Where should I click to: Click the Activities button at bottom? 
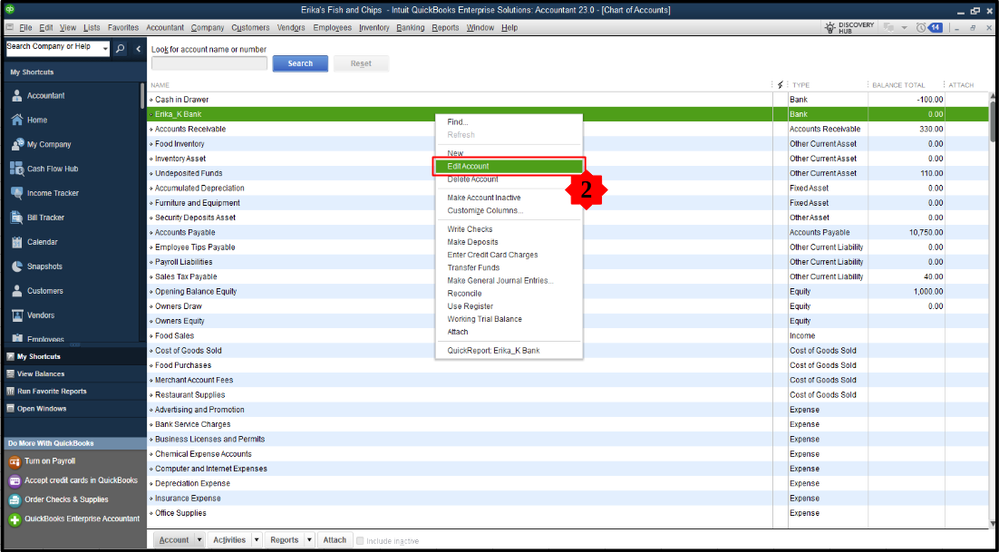(x=229, y=540)
